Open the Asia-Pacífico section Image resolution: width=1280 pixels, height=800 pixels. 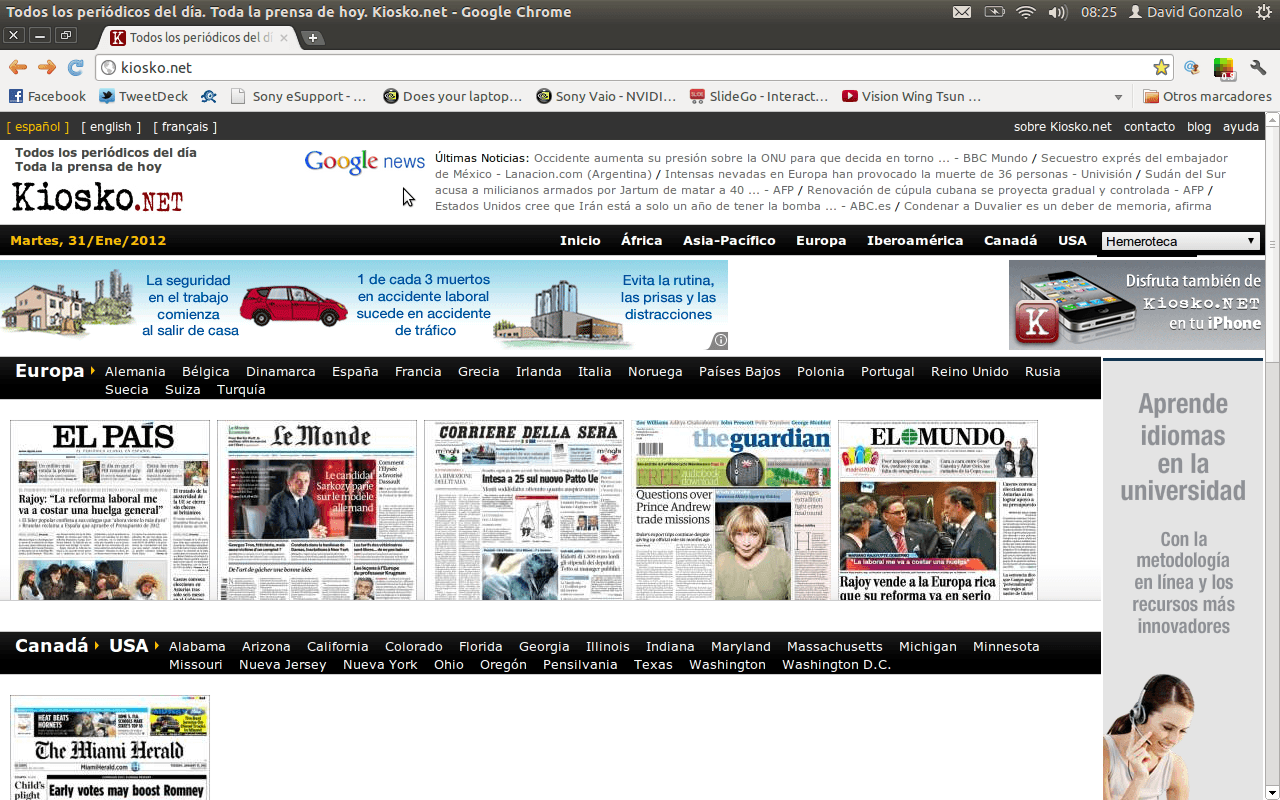[x=729, y=241]
